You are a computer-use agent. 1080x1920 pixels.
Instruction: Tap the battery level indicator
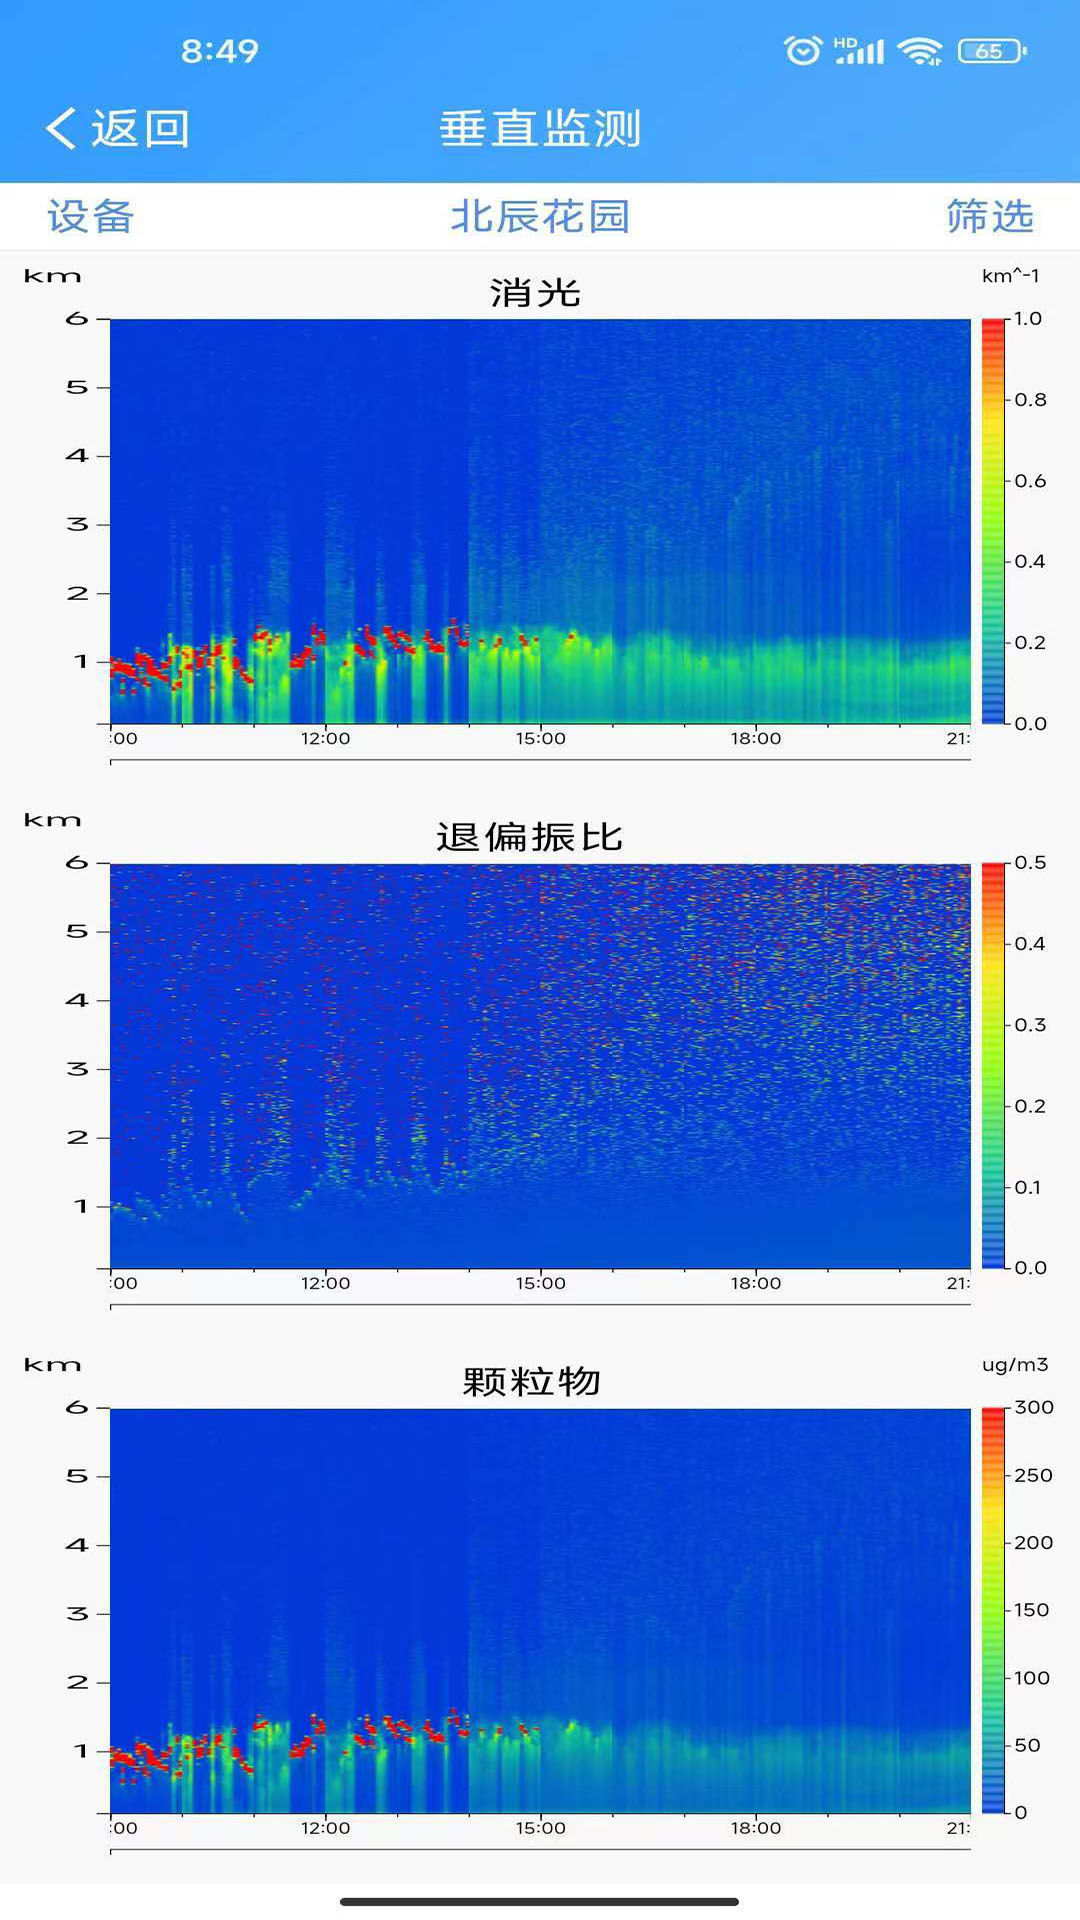click(991, 51)
